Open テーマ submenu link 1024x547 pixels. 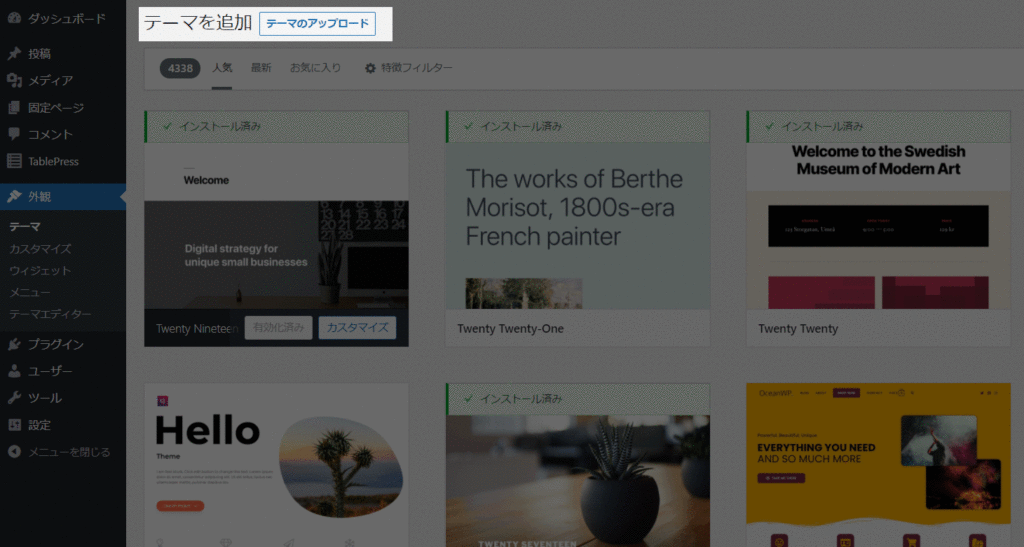[25, 227]
